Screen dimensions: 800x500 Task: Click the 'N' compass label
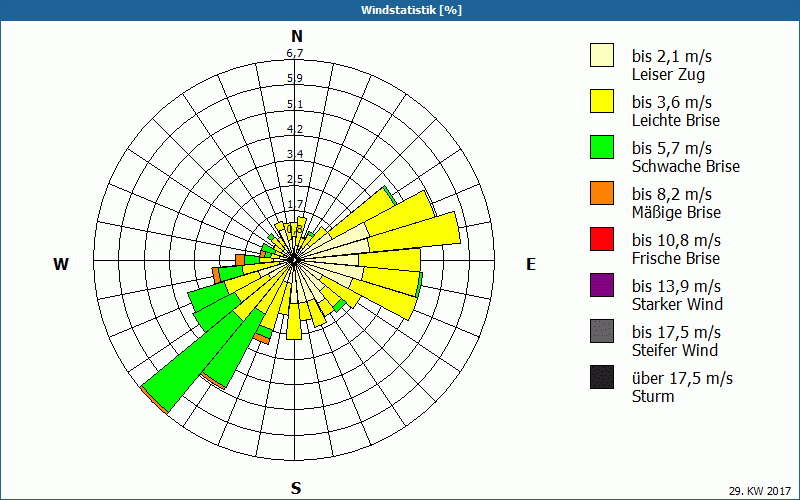(296, 36)
